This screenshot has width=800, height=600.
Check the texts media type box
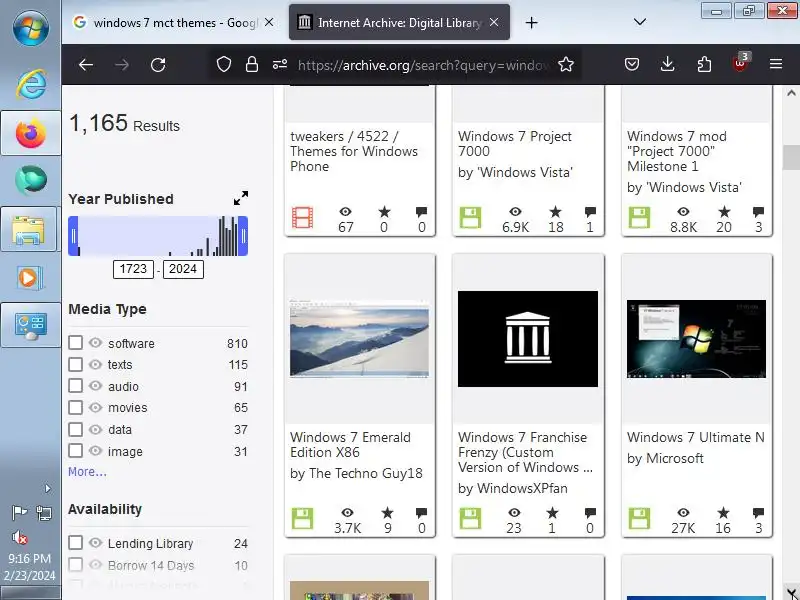tap(76, 364)
